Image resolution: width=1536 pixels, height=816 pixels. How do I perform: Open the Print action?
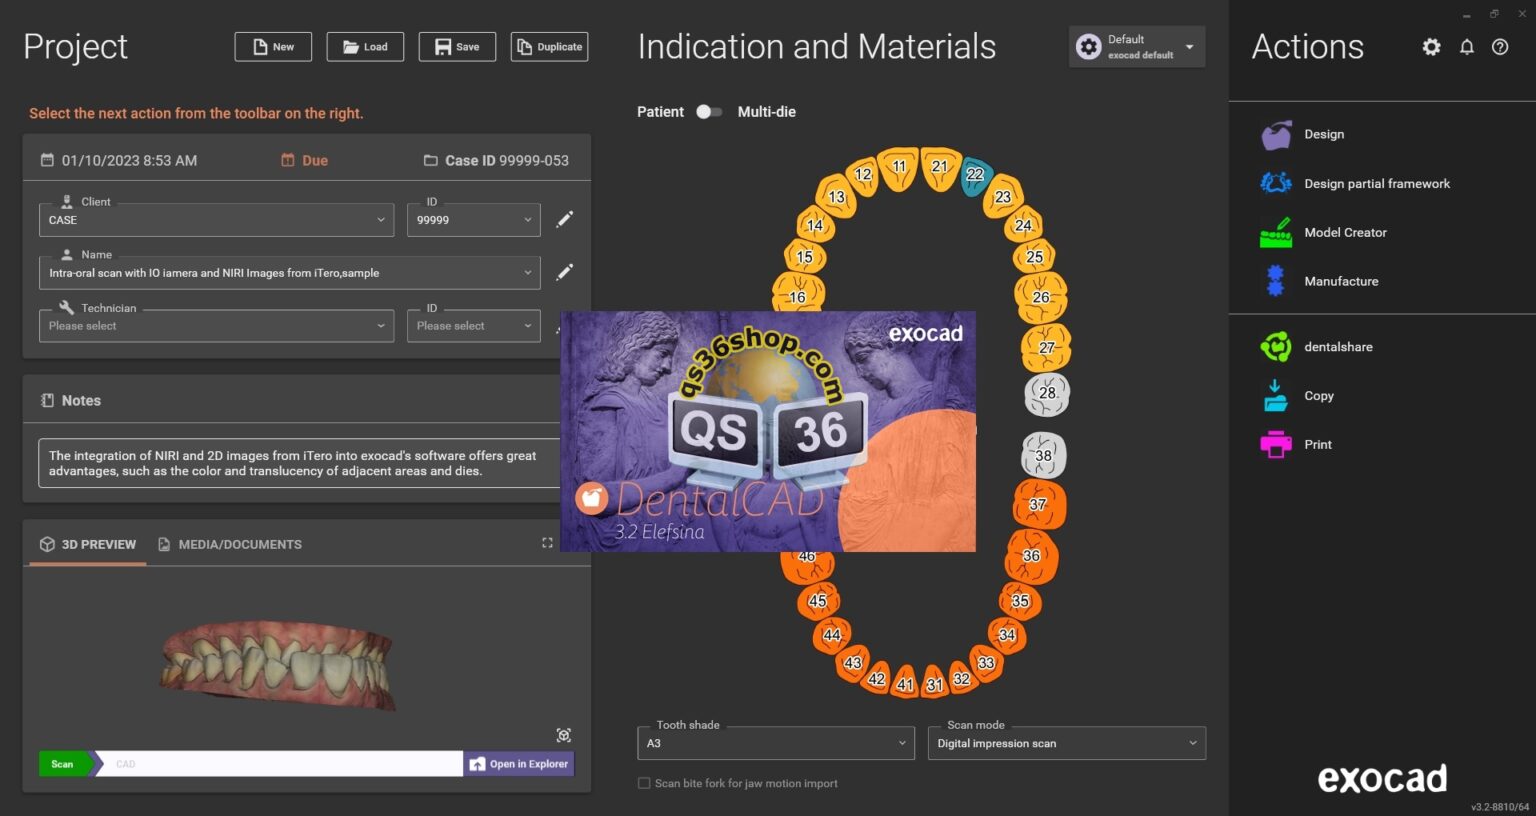click(x=1317, y=444)
